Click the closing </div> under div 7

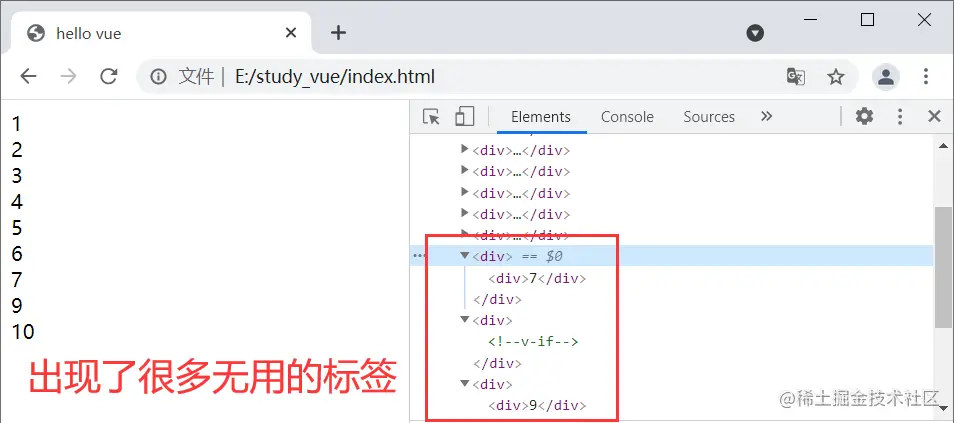[x=497, y=299]
